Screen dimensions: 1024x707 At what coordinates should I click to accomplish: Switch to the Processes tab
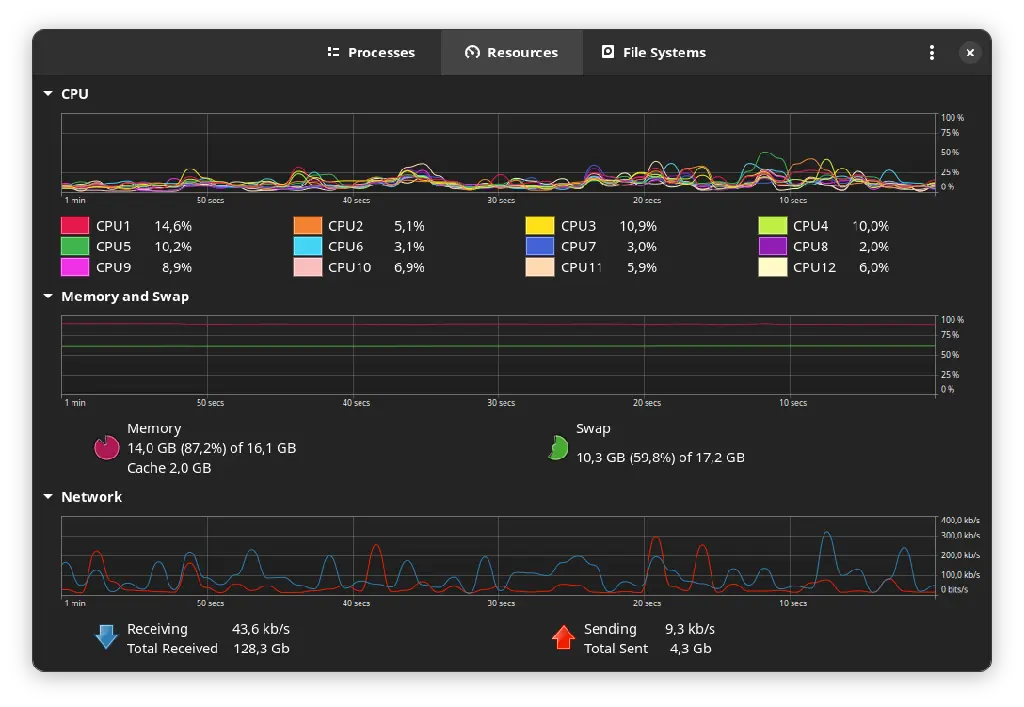pyautogui.click(x=371, y=53)
